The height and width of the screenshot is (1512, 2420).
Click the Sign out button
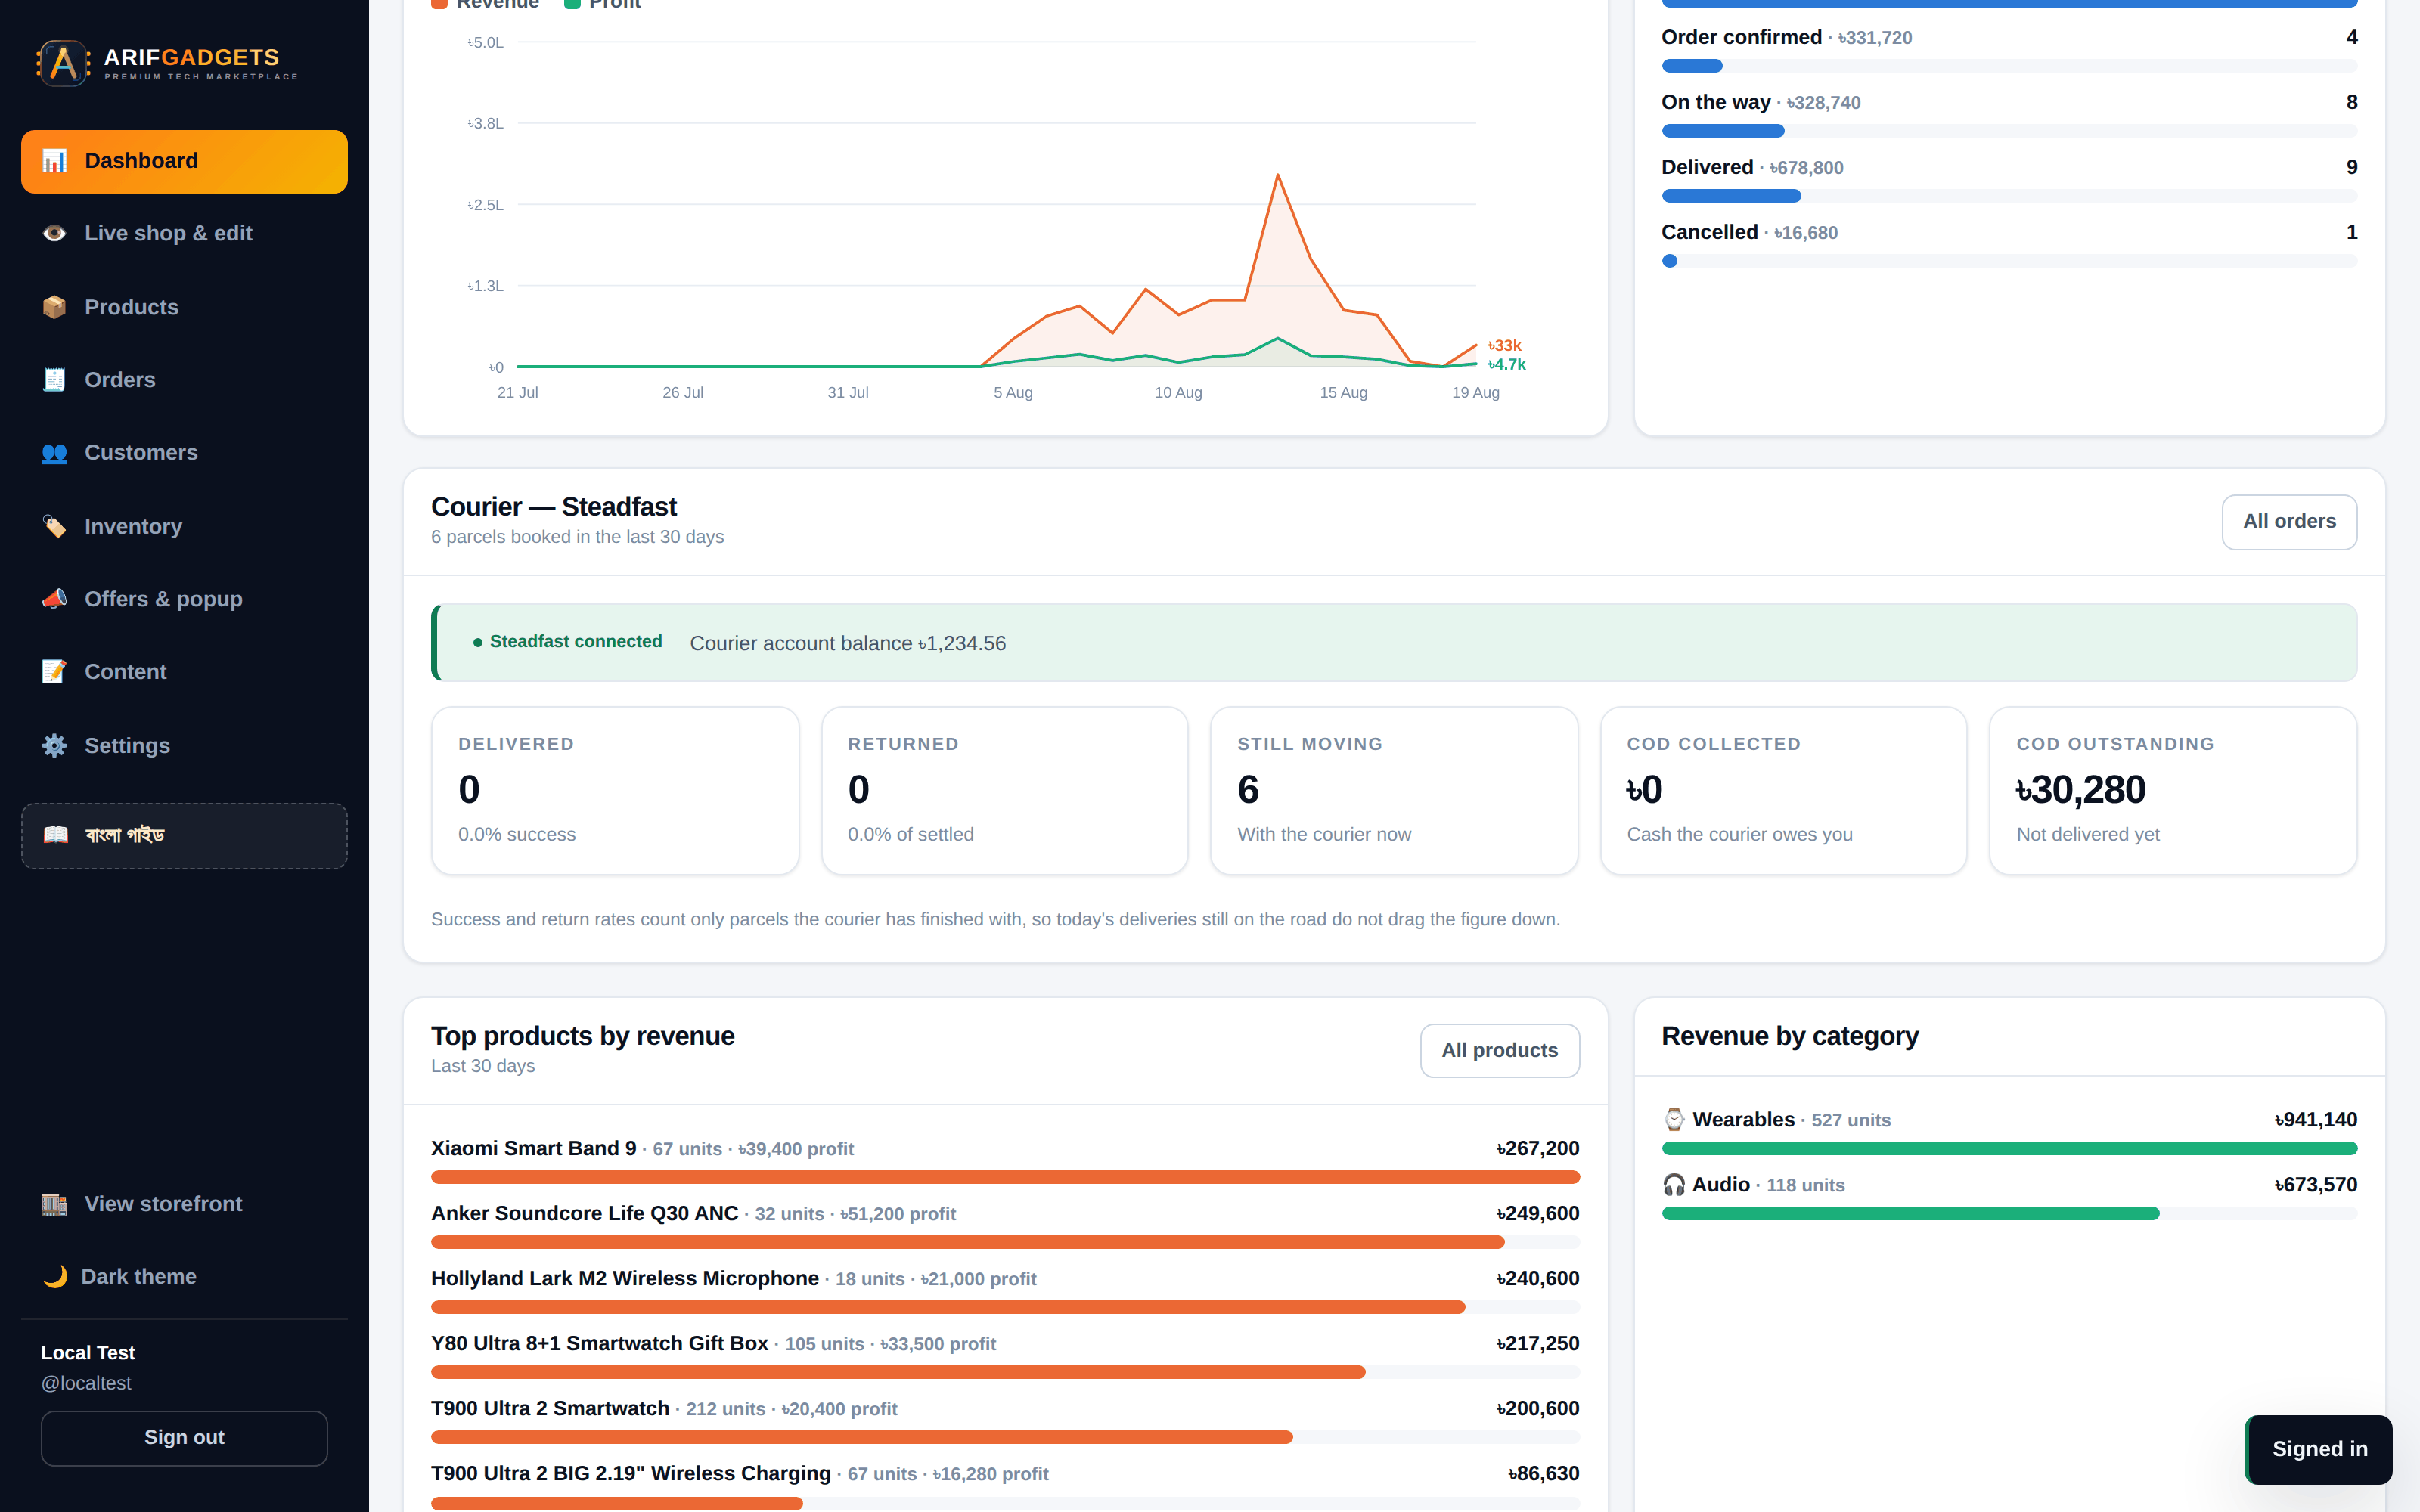tap(184, 1438)
